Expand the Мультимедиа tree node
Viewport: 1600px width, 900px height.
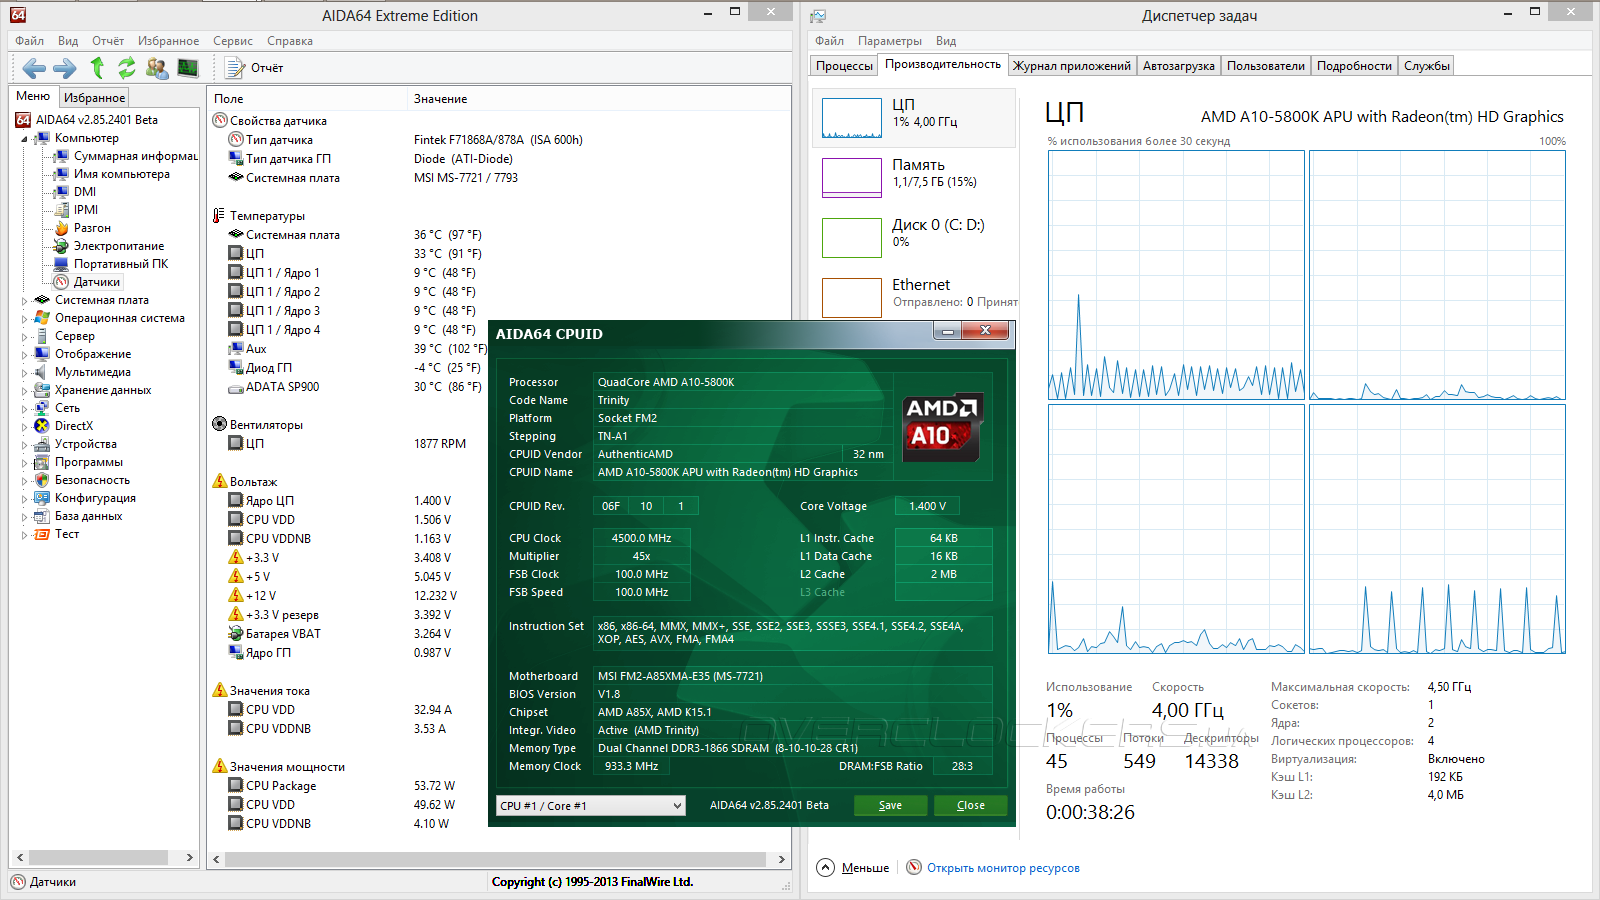tap(25, 373)
